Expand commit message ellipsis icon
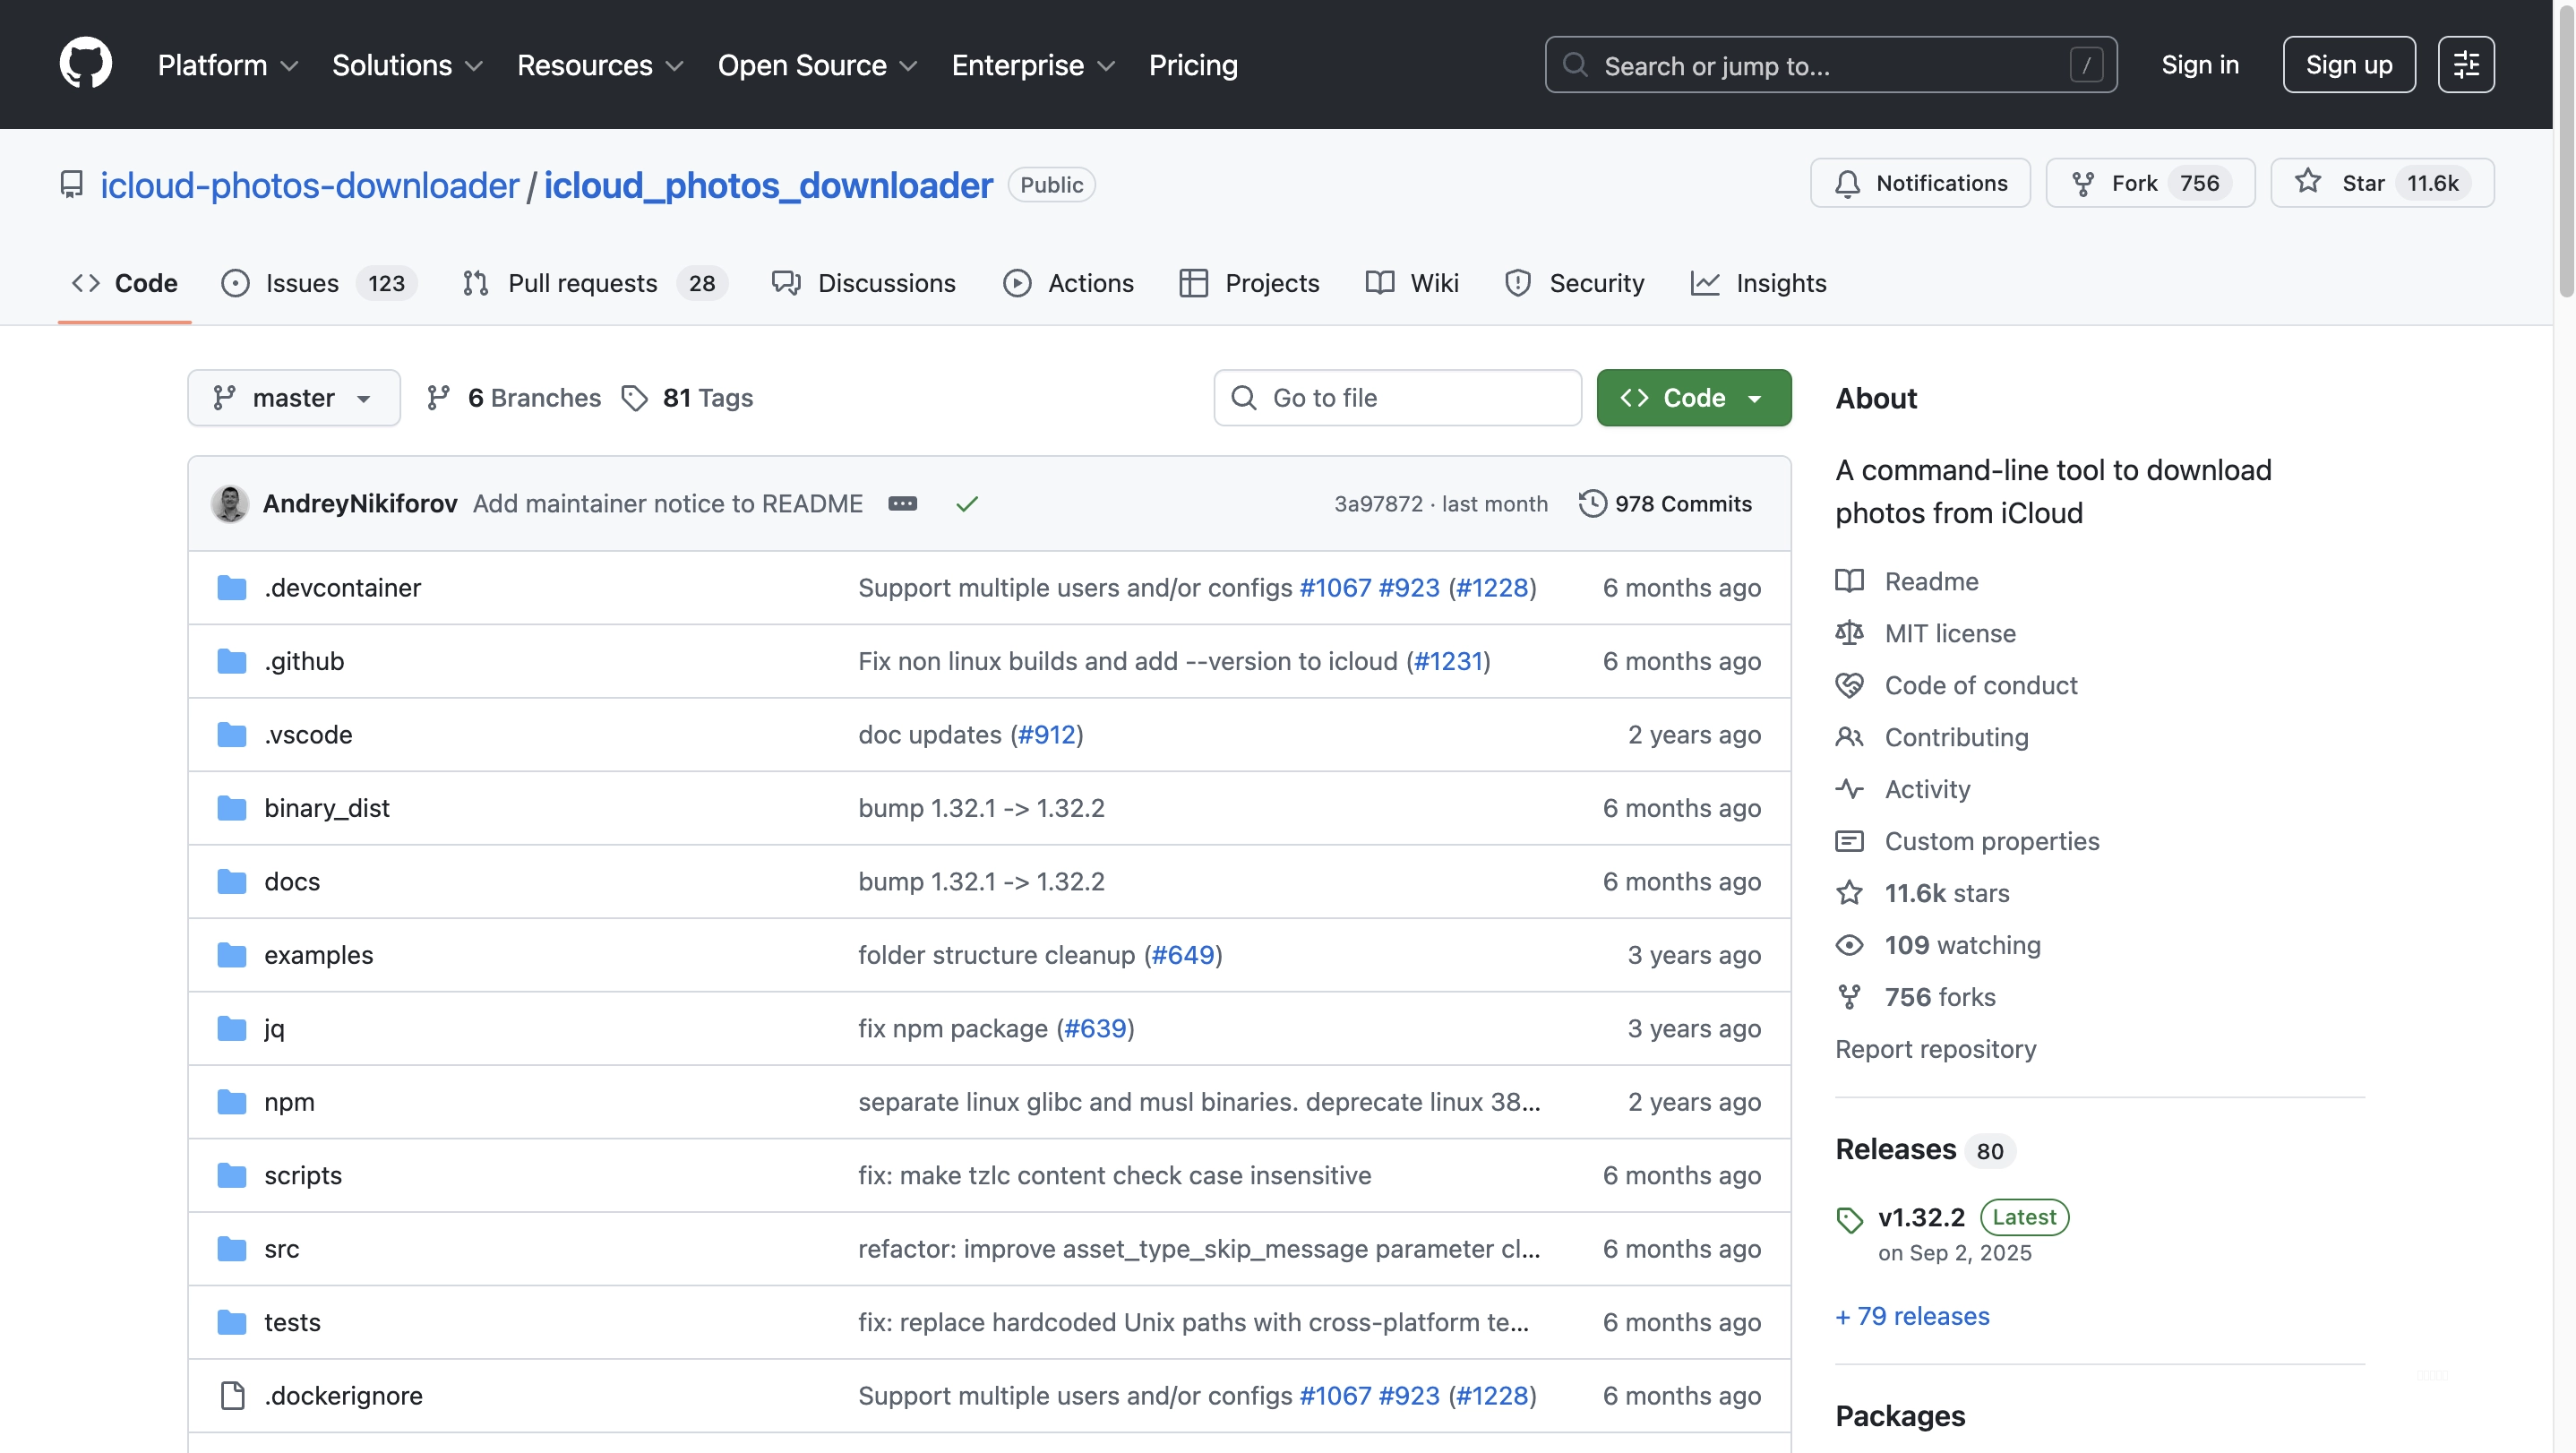Image resolution: width=2576 pixels, height=1453 pixels. tap(902, 504)
